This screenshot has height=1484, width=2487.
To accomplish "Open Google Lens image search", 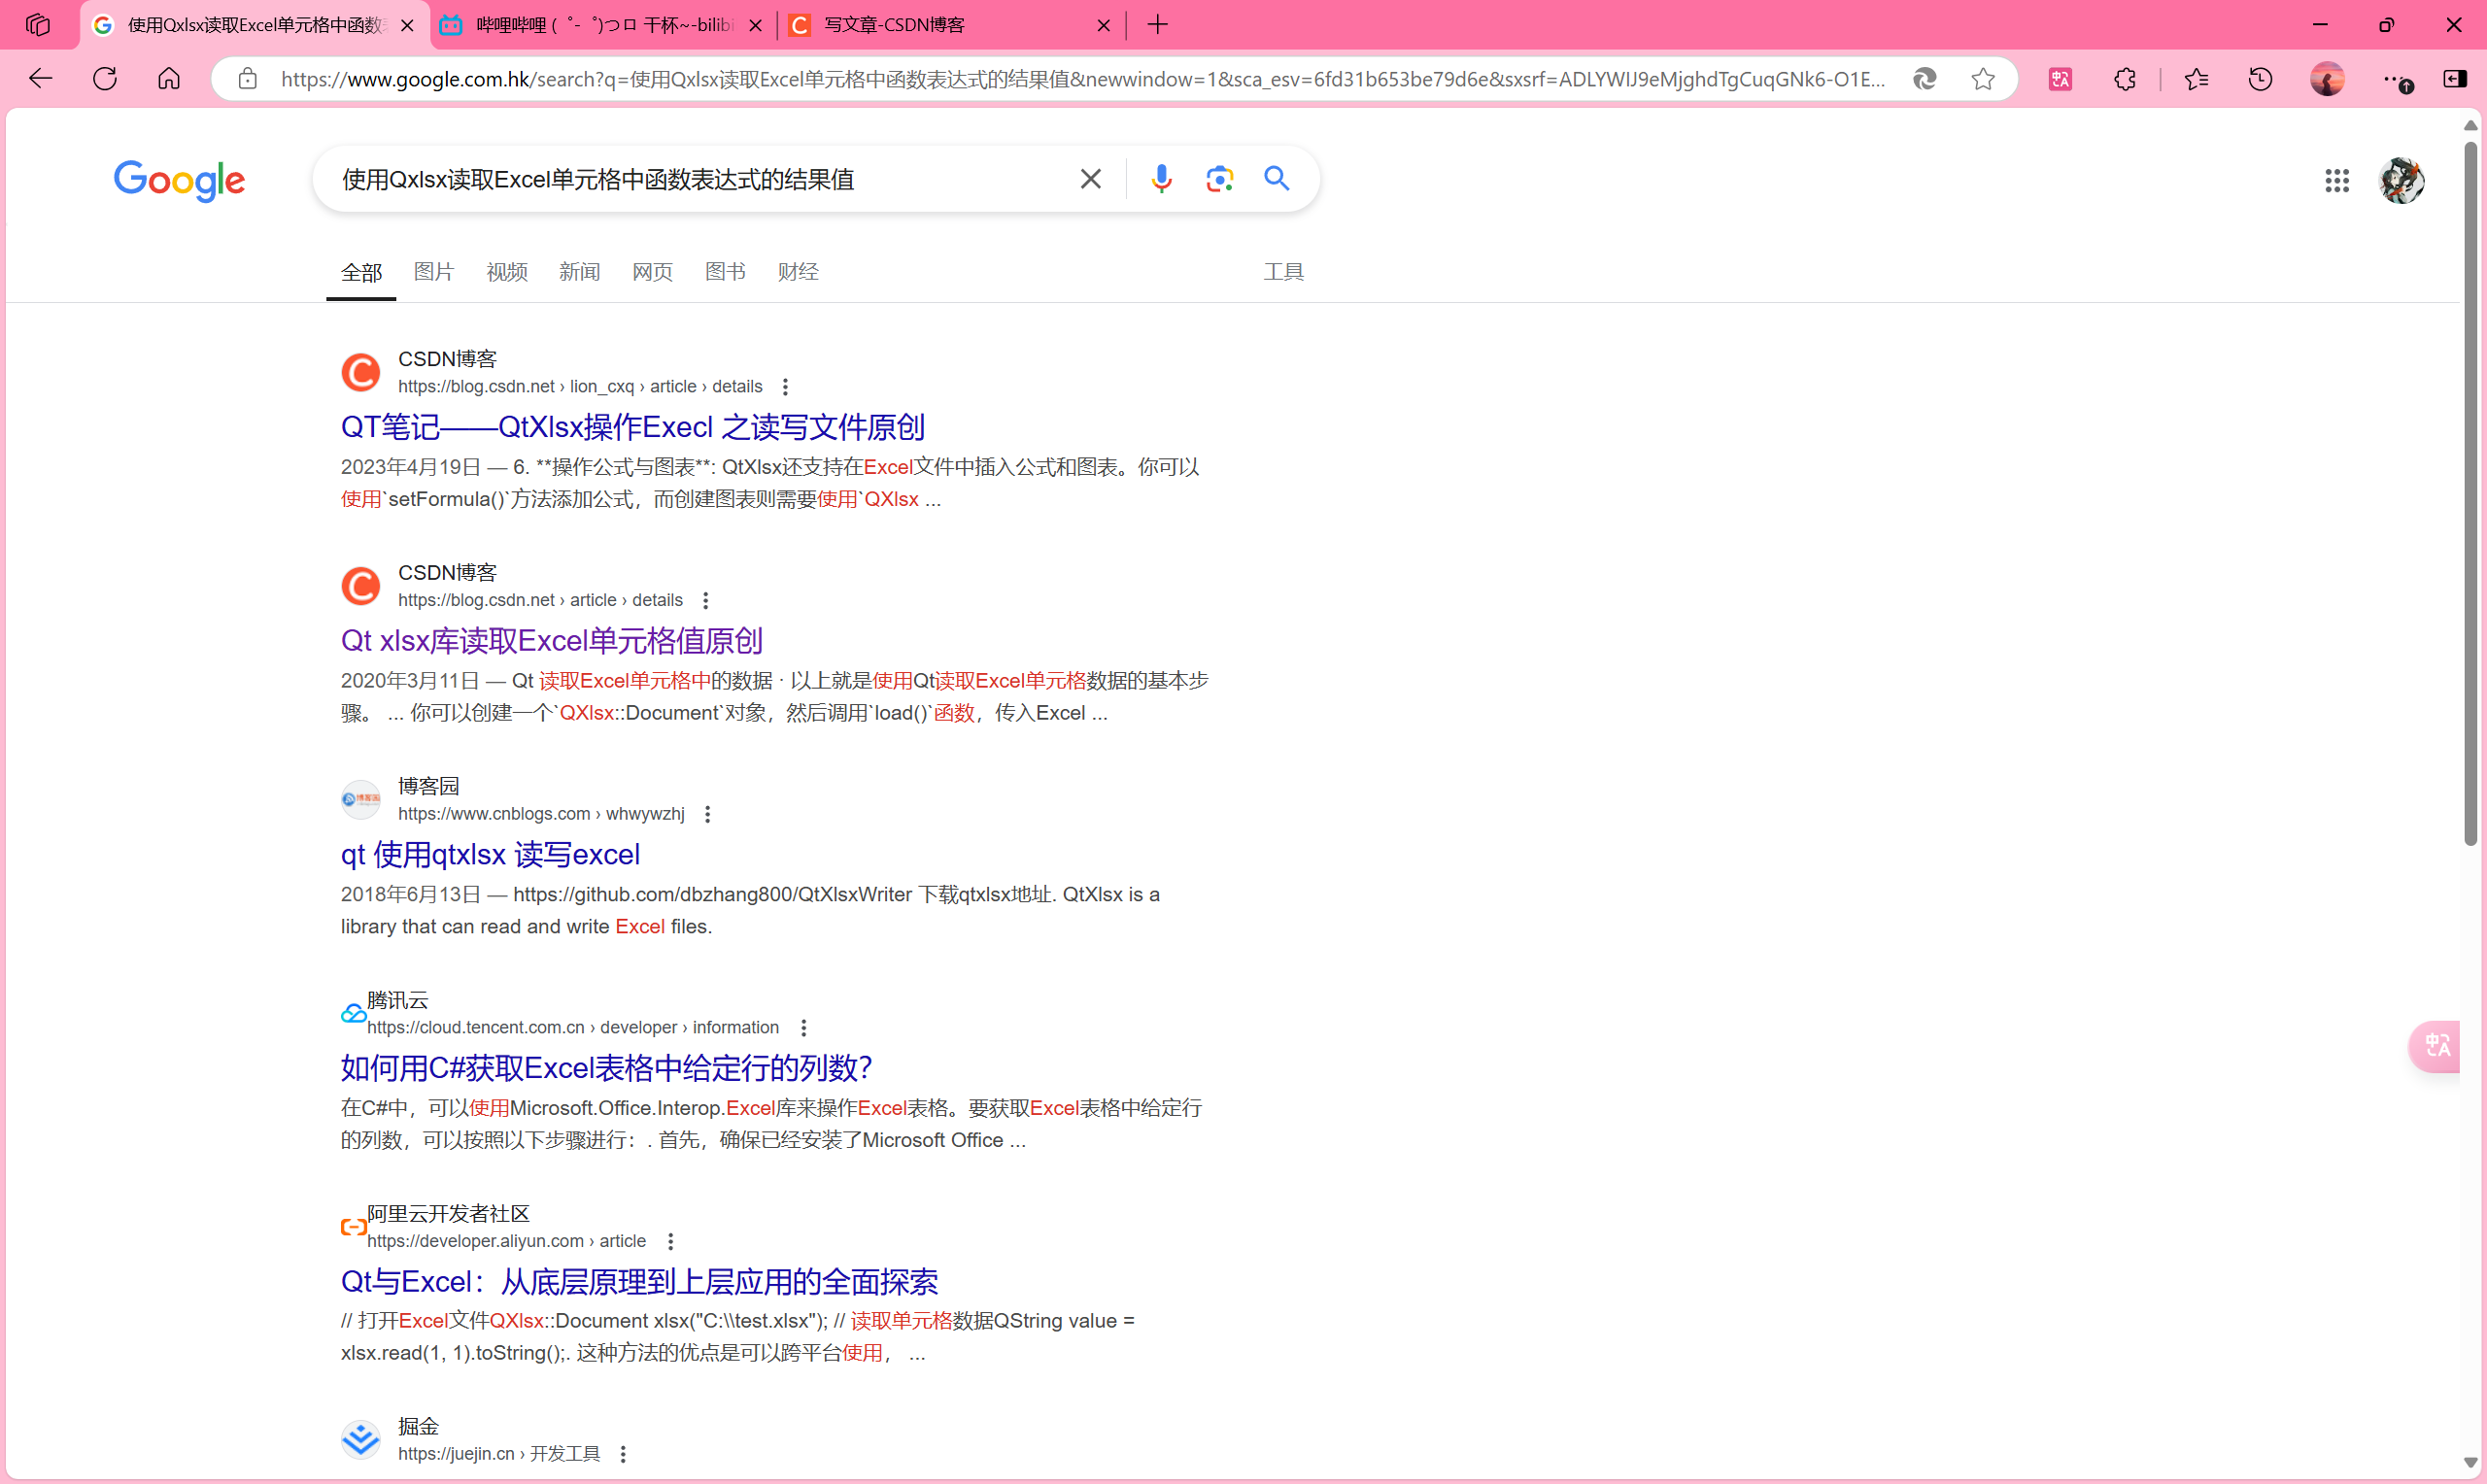I will click(1219, 179).
